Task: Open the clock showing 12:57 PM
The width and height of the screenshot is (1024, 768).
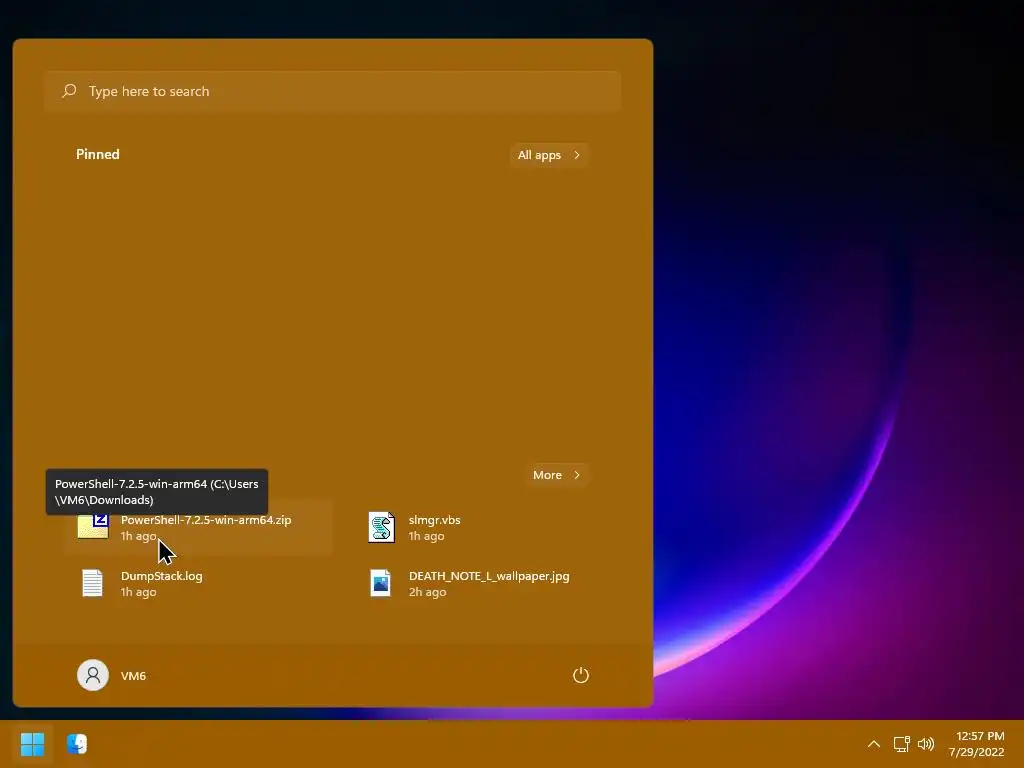Action: 980,736
